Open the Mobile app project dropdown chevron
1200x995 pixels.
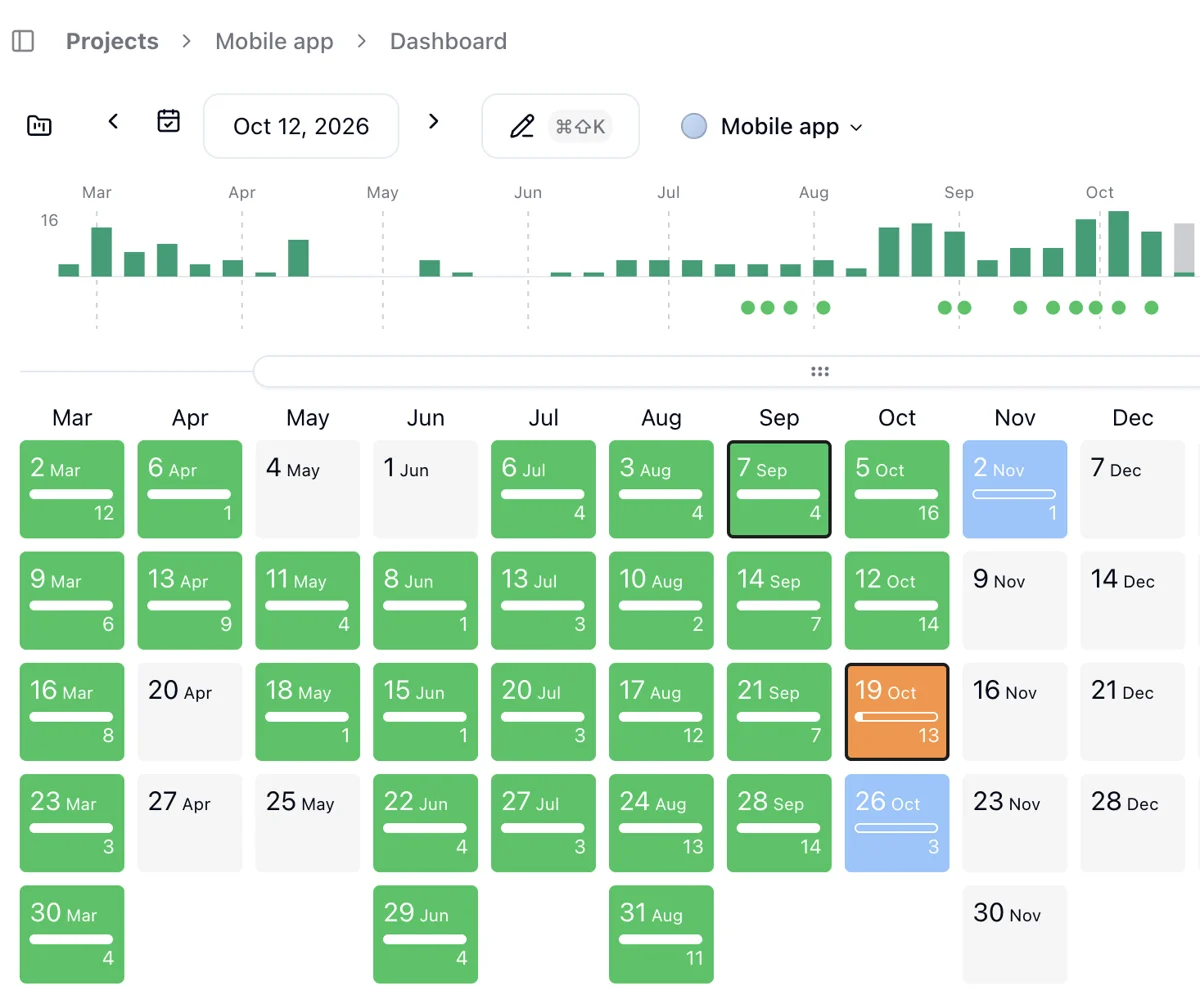856,127
